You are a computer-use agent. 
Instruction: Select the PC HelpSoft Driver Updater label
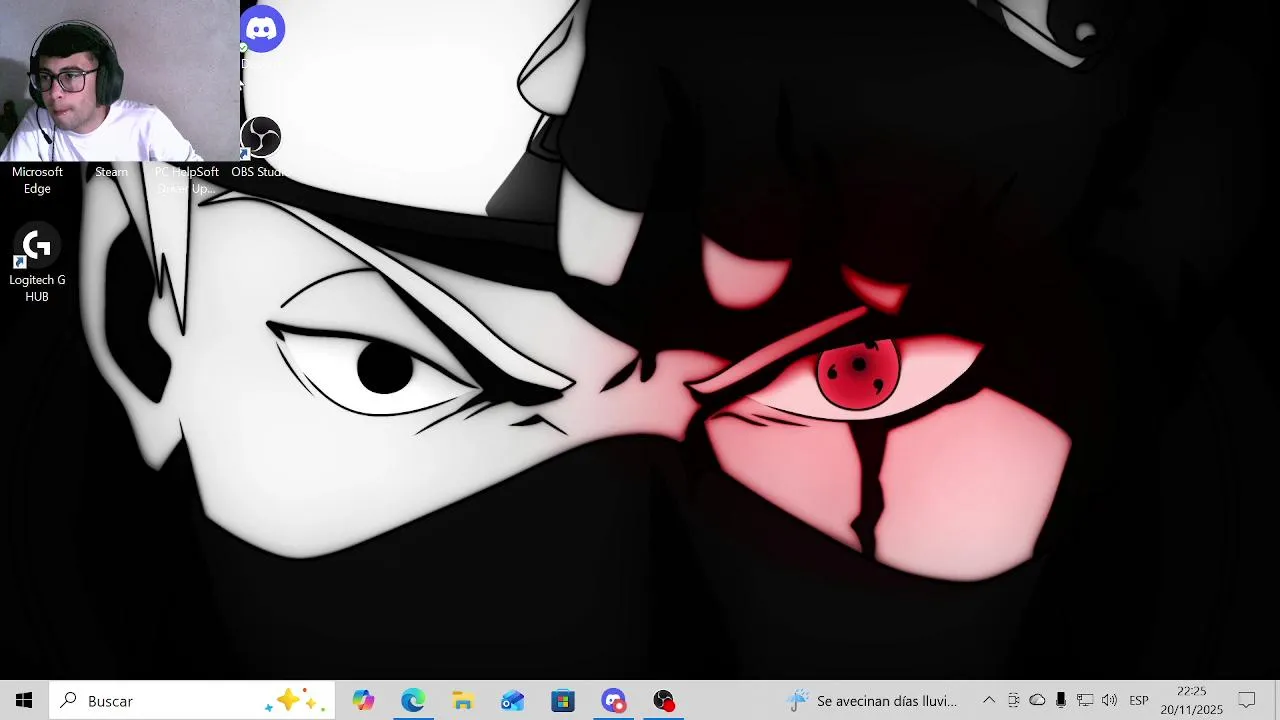coord(186,180)
